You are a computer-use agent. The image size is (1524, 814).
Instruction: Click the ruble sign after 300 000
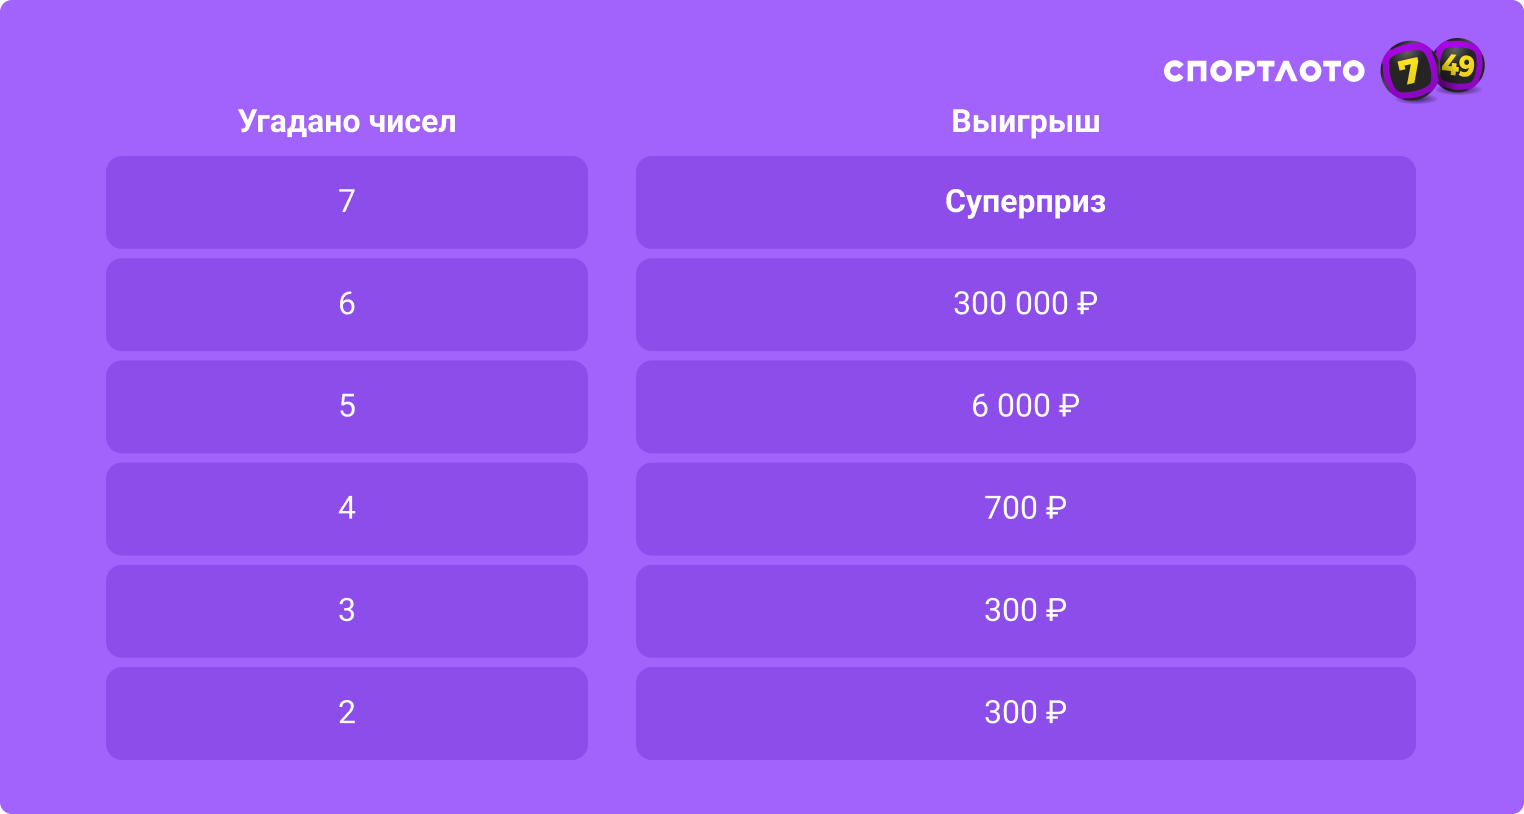click(x=1087, y=304)
